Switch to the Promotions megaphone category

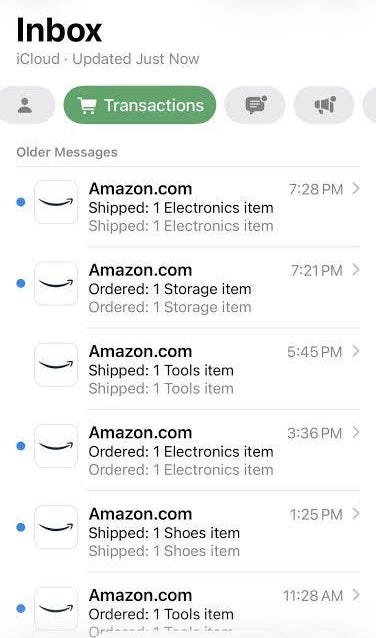pos(324,105)
